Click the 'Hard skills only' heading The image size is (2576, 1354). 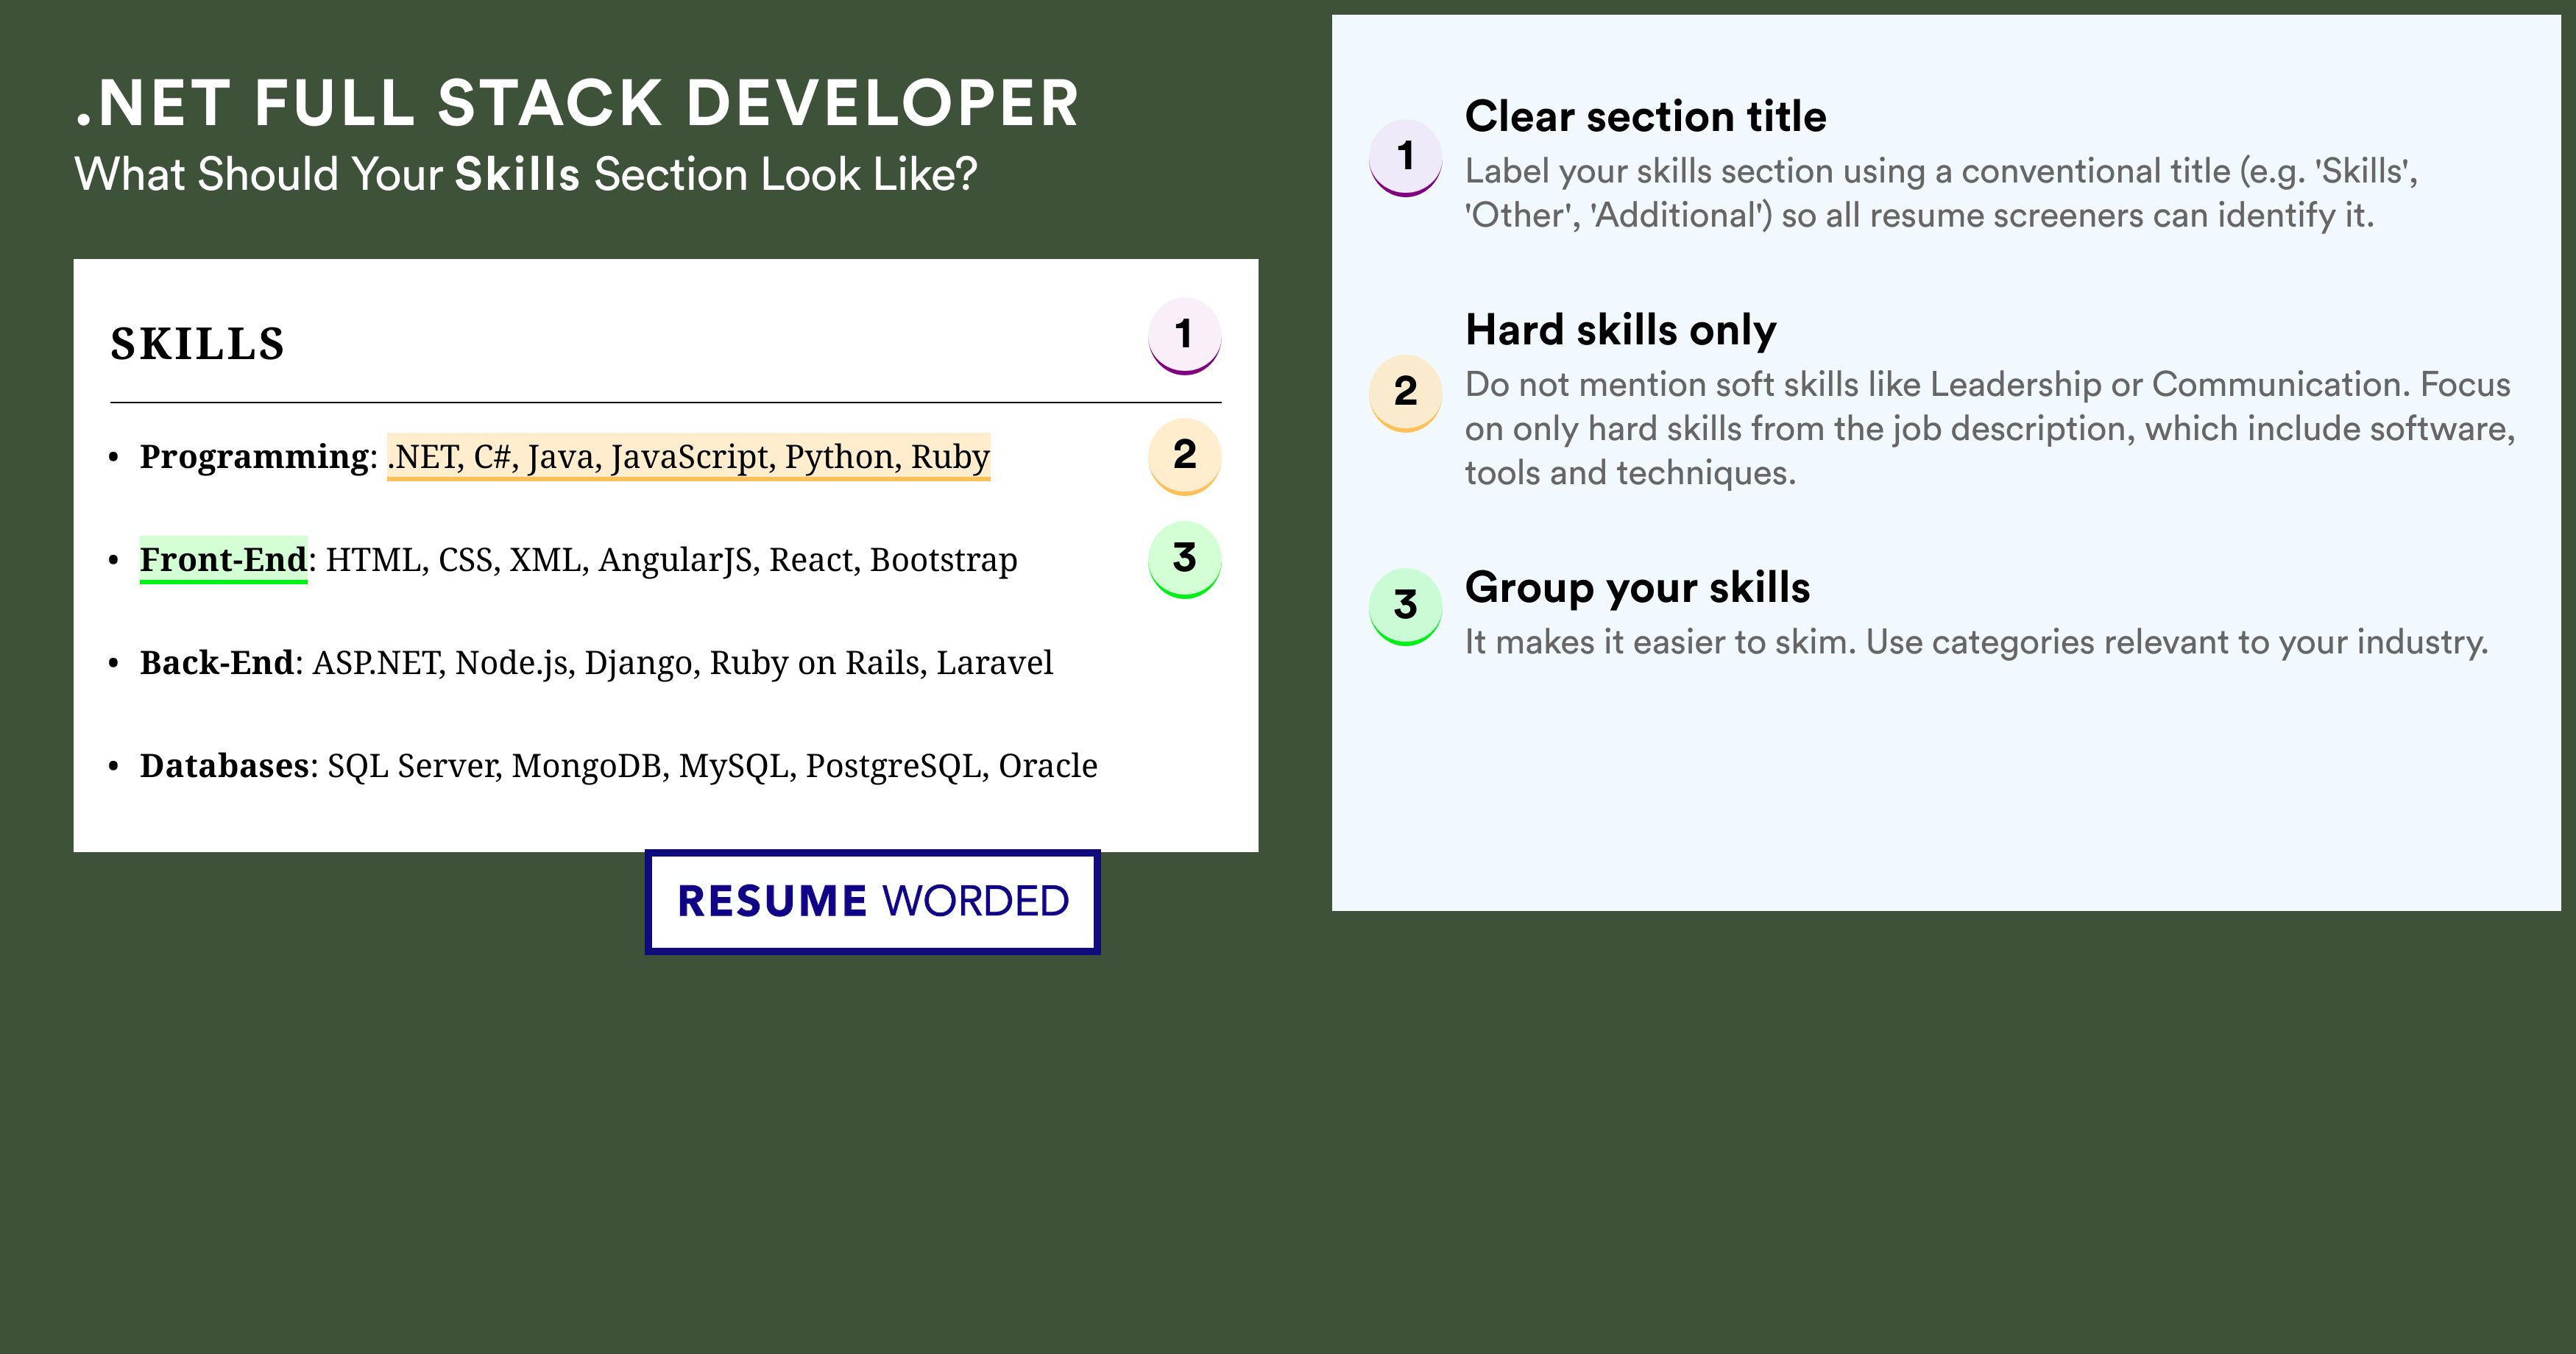coord(1621,330)
